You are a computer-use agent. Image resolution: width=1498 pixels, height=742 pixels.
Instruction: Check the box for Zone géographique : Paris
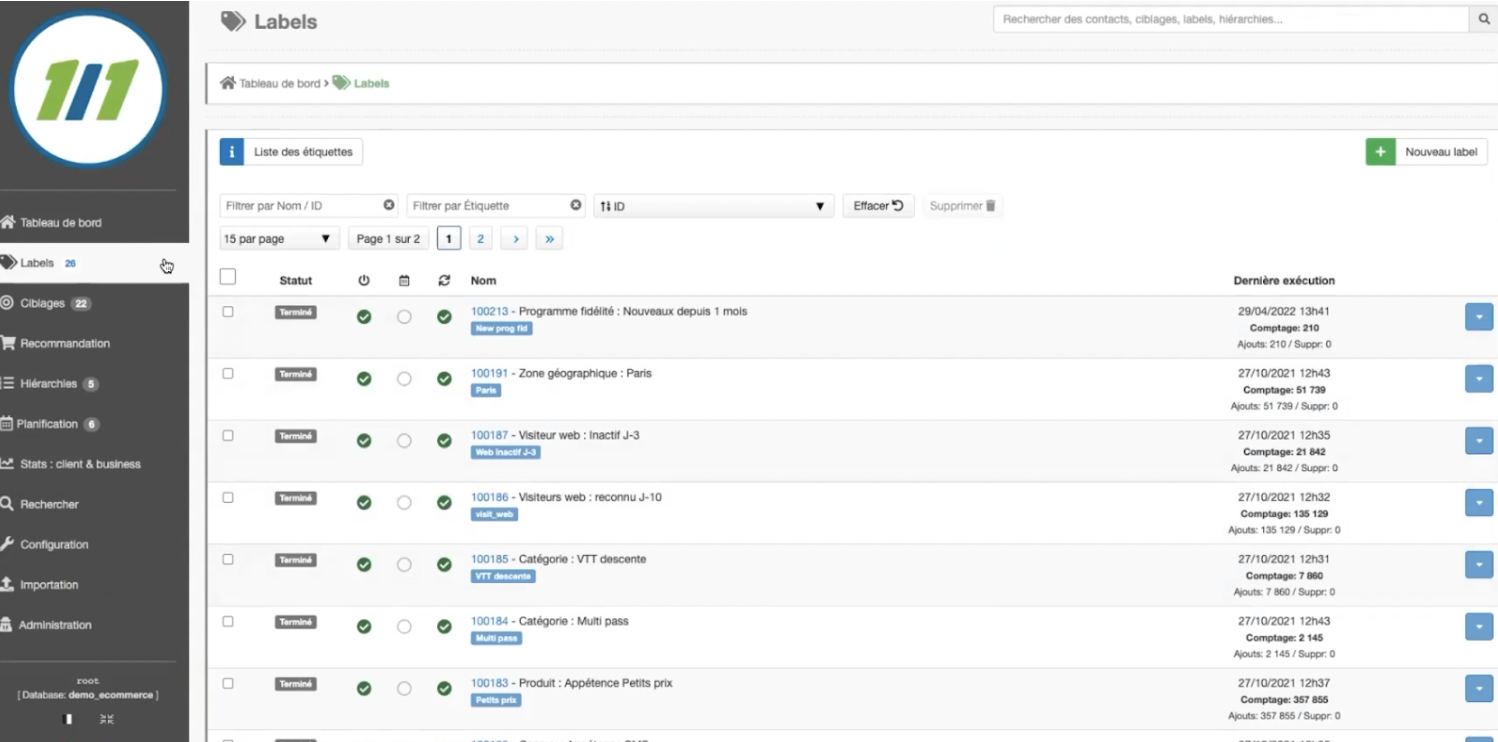click(x=228, y=374)
